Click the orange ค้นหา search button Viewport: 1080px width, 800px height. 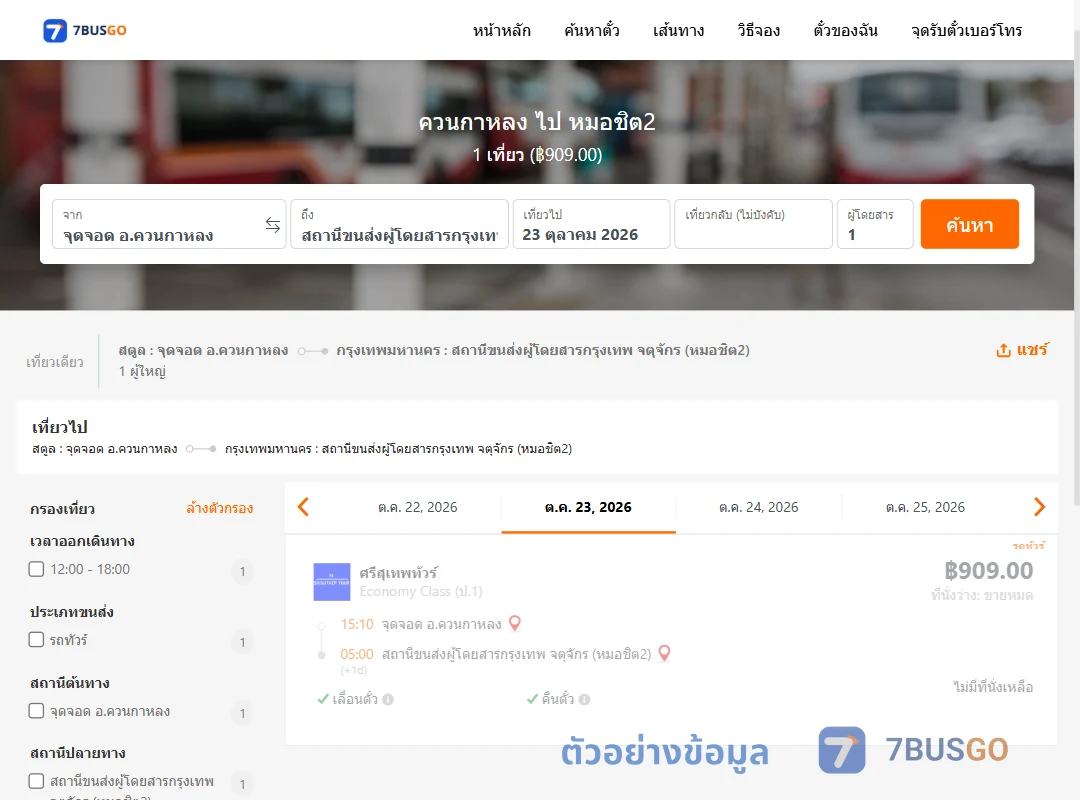[x=969, y=224]
